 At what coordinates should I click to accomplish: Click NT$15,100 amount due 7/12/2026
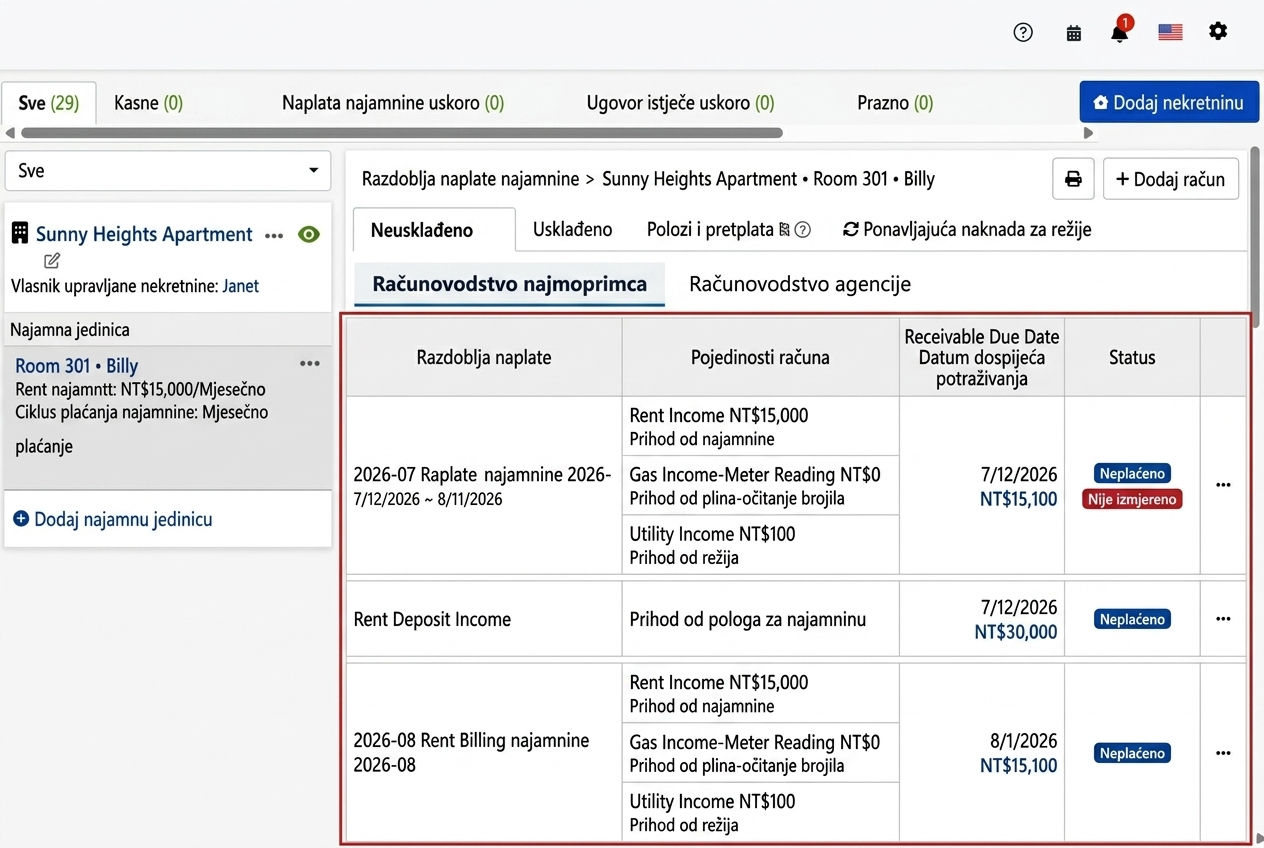point(1018,499)
